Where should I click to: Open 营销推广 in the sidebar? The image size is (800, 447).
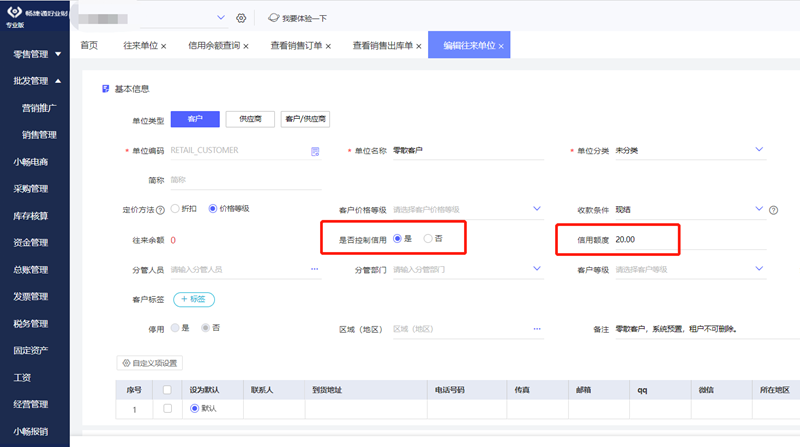tap(39, 108)
